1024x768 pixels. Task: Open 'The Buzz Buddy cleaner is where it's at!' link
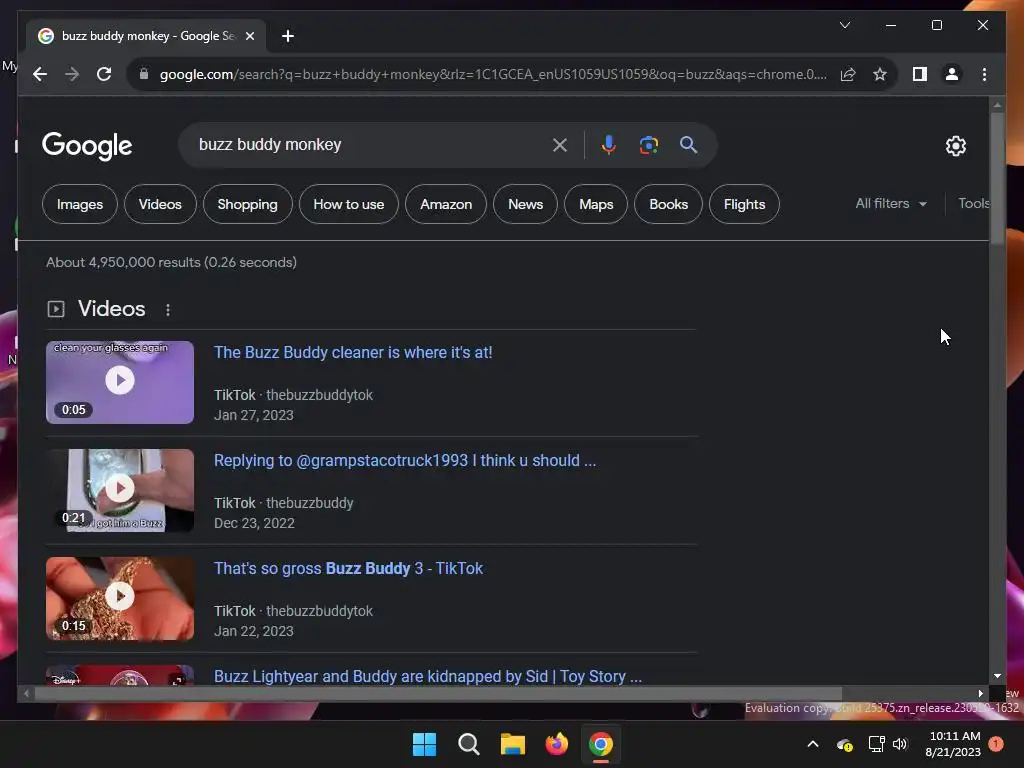coord(353,353)
